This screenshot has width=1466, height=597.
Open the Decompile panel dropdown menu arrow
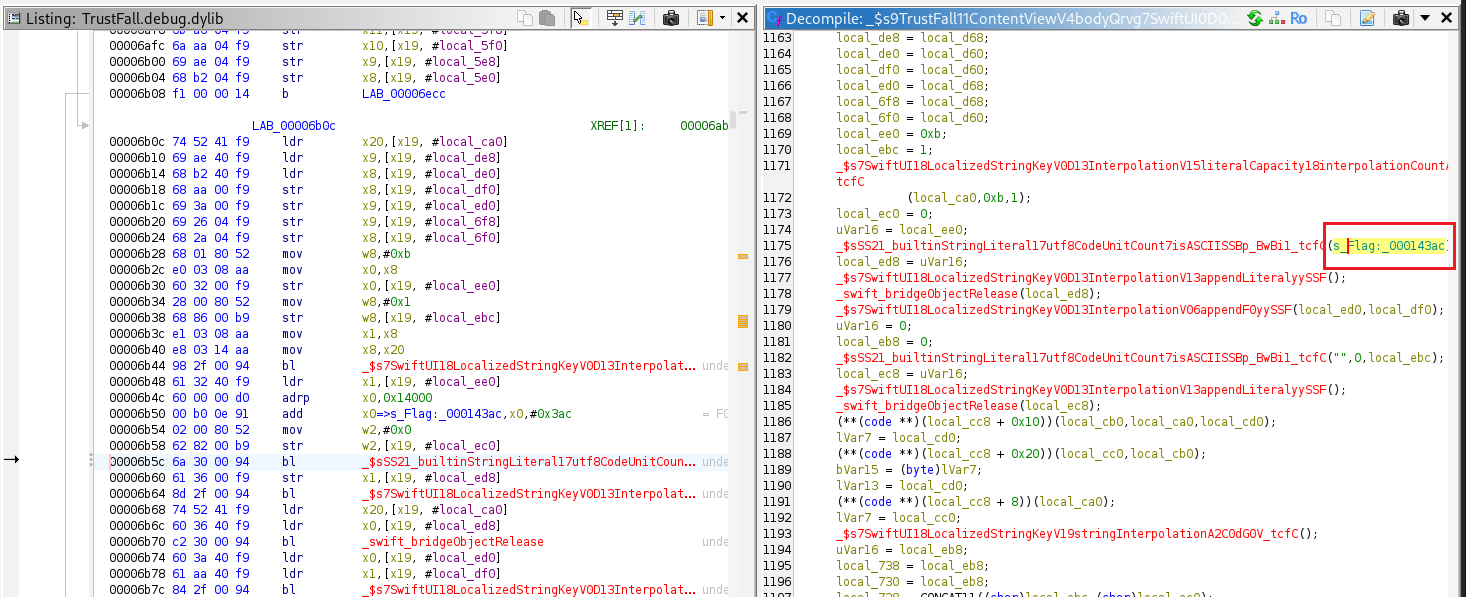(1424, 18)
